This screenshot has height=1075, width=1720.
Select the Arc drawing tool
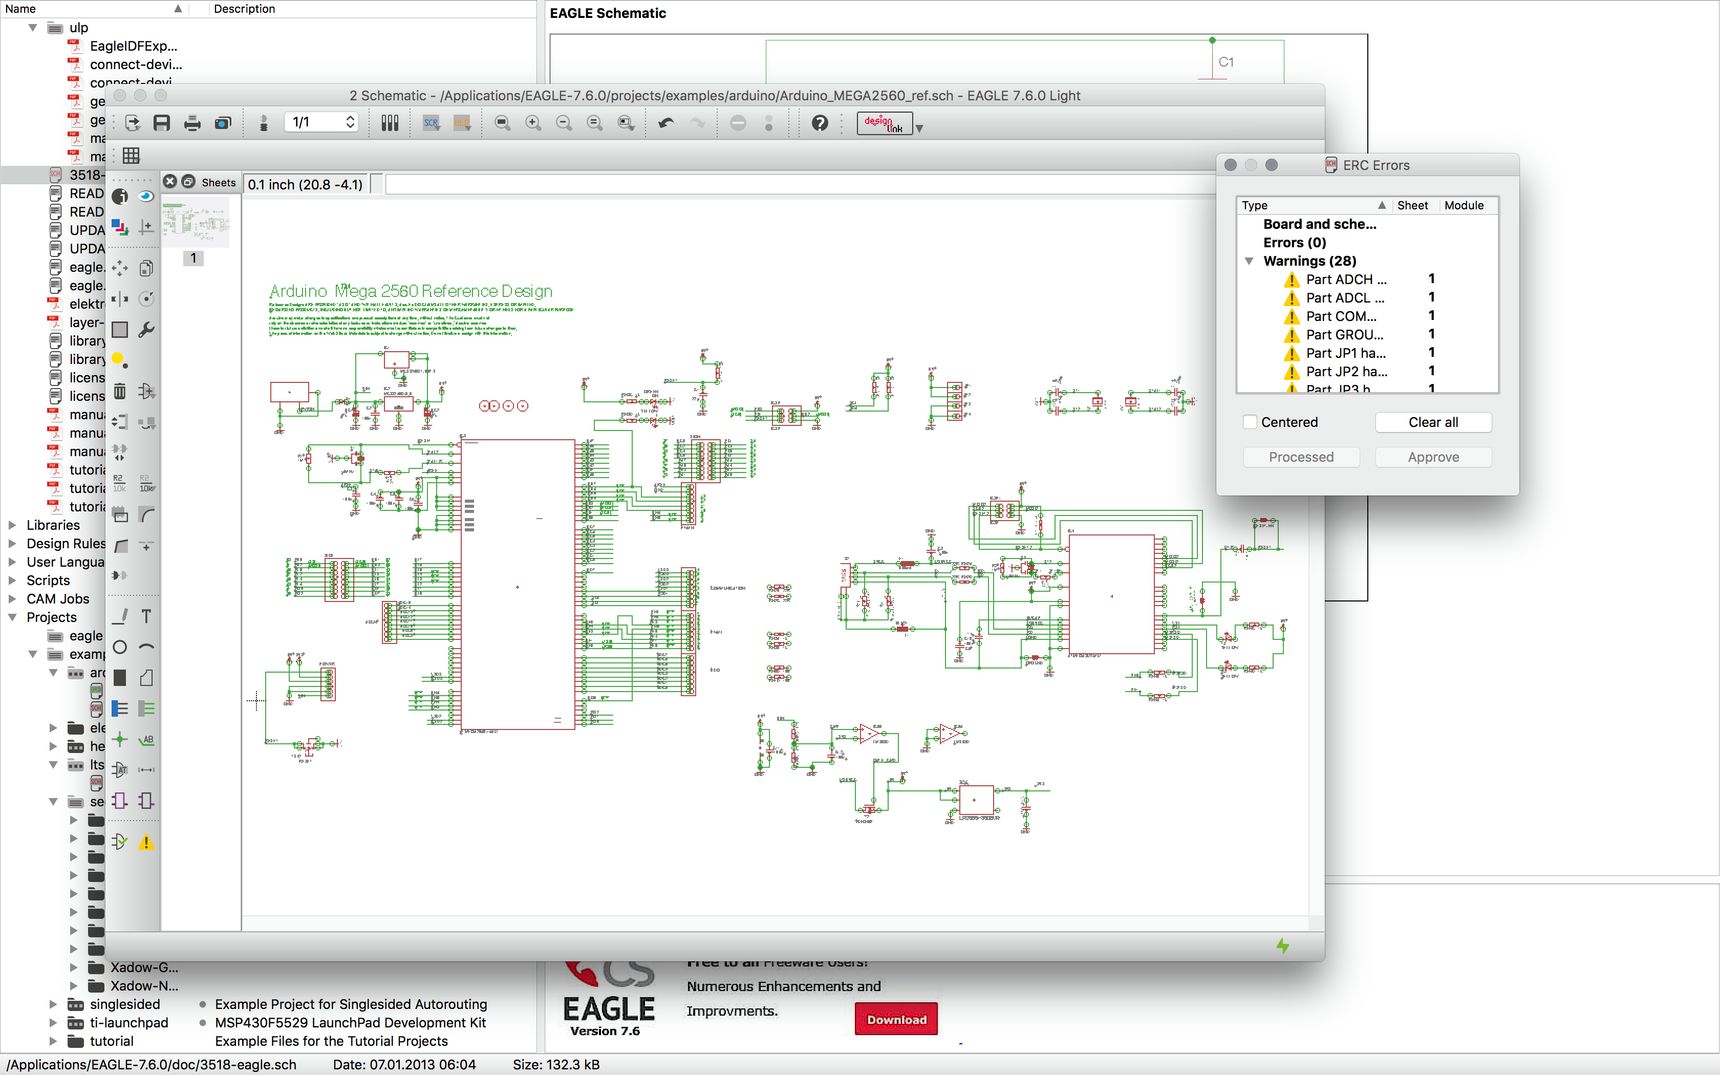pyautogui.click(x=146, y=647)
